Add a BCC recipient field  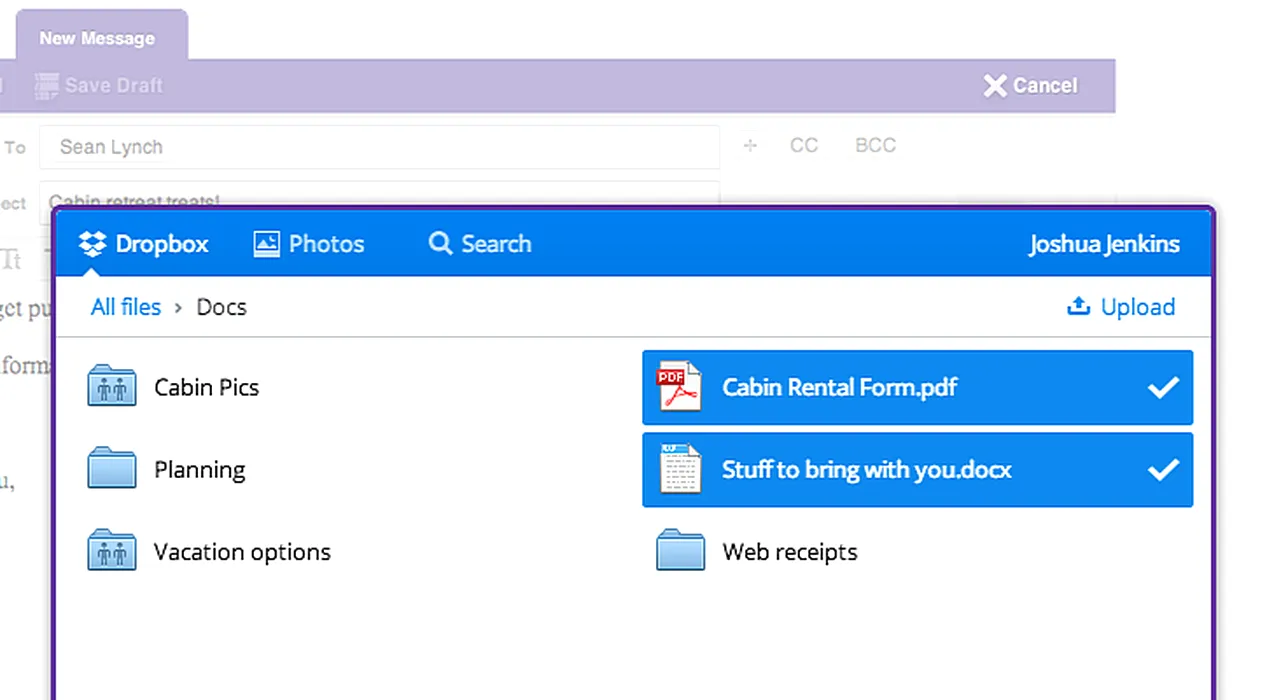pyautogui.click(x=875, y=146)
